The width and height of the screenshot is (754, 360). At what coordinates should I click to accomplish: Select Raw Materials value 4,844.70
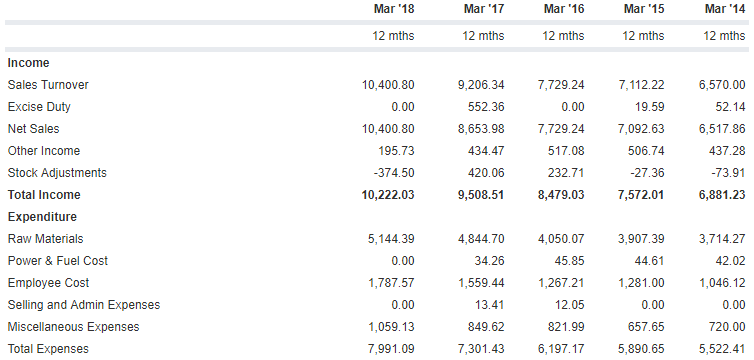pyautogui.click(x=481, y=239)
